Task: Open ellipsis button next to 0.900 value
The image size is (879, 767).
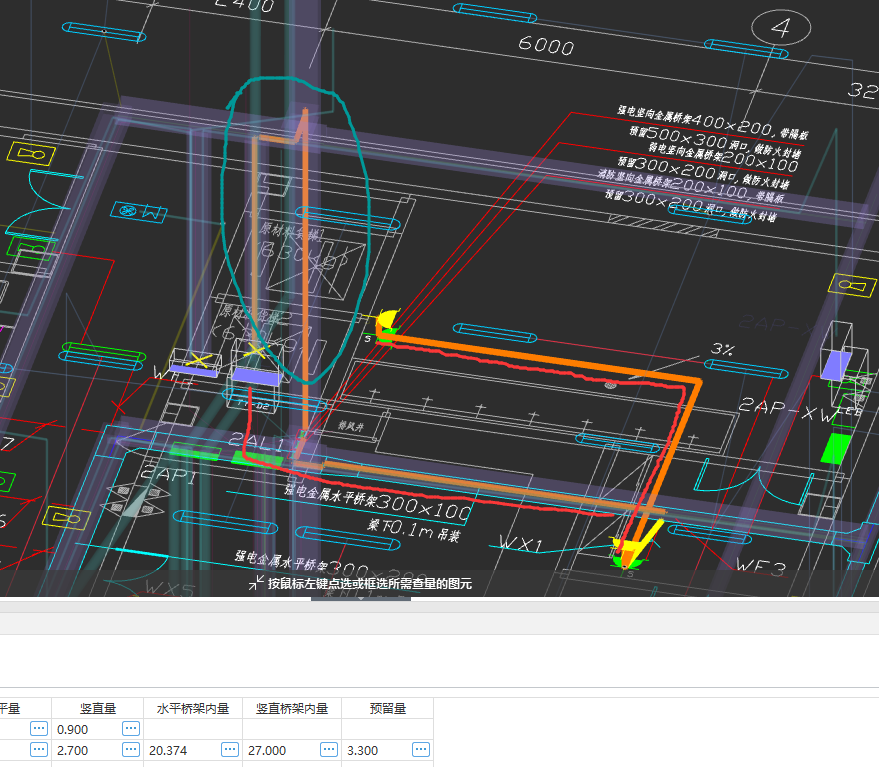Action: pos(131,728)
